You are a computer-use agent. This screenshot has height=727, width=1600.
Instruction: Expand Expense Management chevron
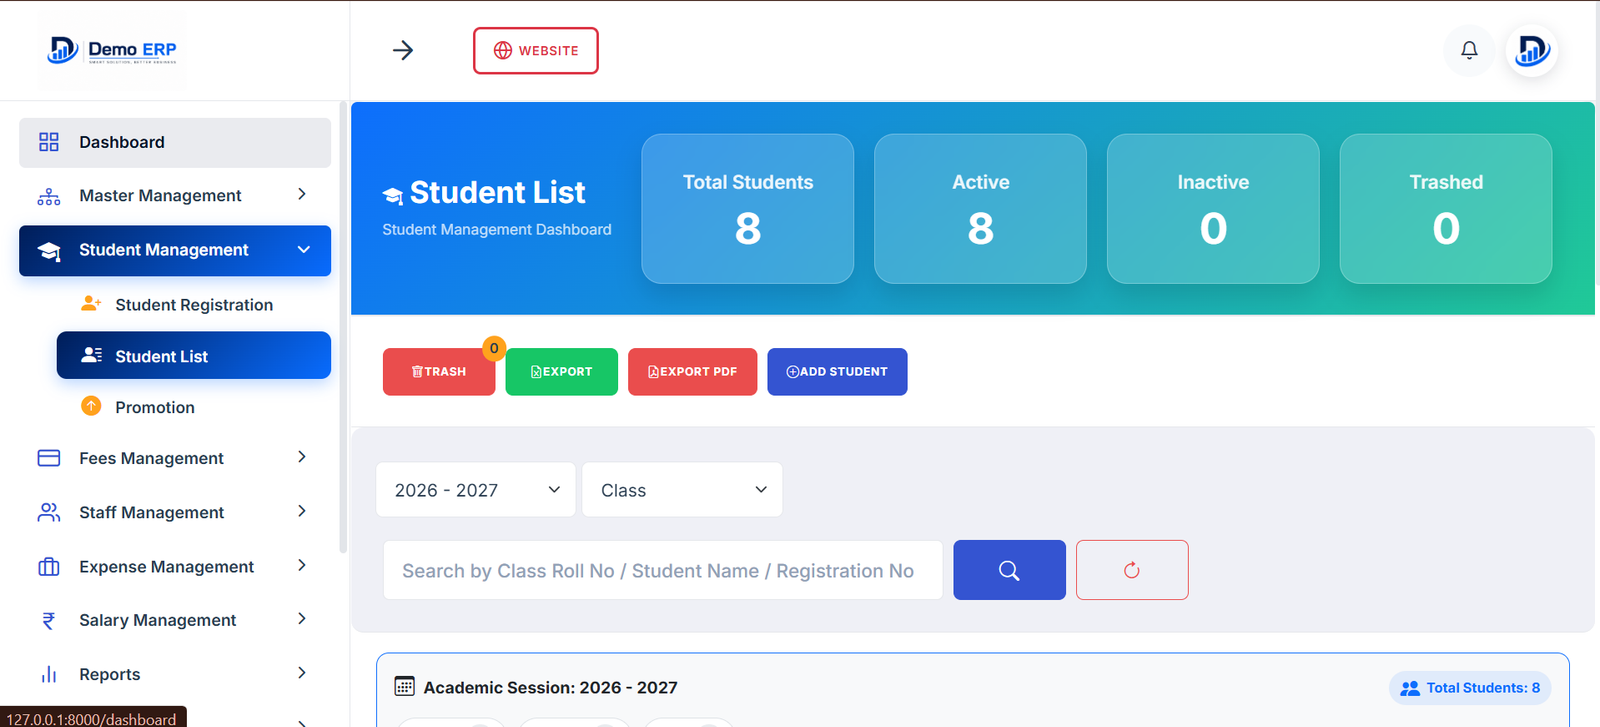(x=302, y=565)
